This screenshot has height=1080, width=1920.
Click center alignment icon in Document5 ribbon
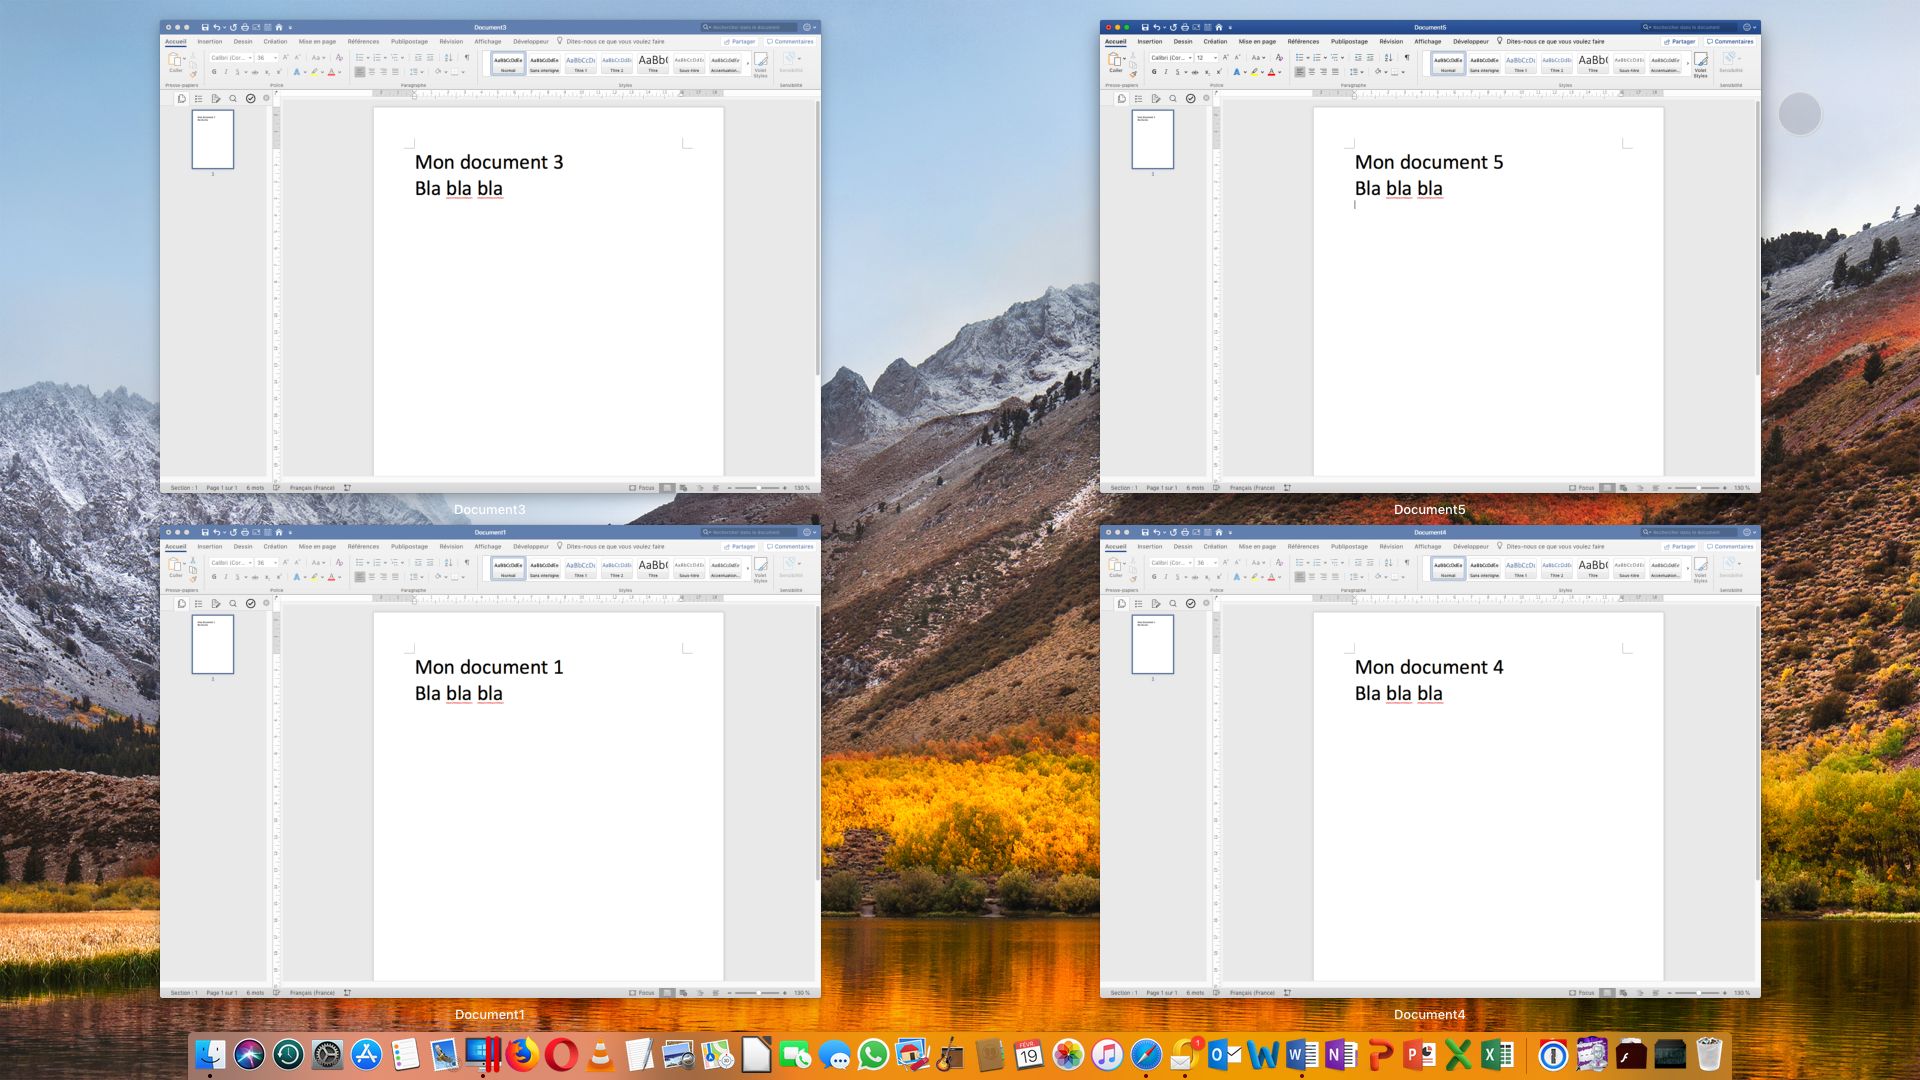click(1312, 72)
